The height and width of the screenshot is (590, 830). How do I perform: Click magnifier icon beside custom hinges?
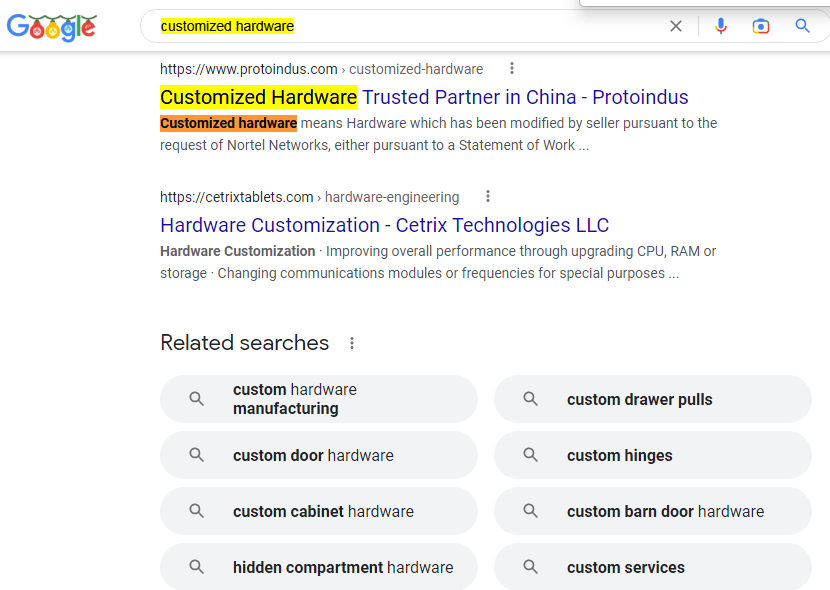coord(530,455)
